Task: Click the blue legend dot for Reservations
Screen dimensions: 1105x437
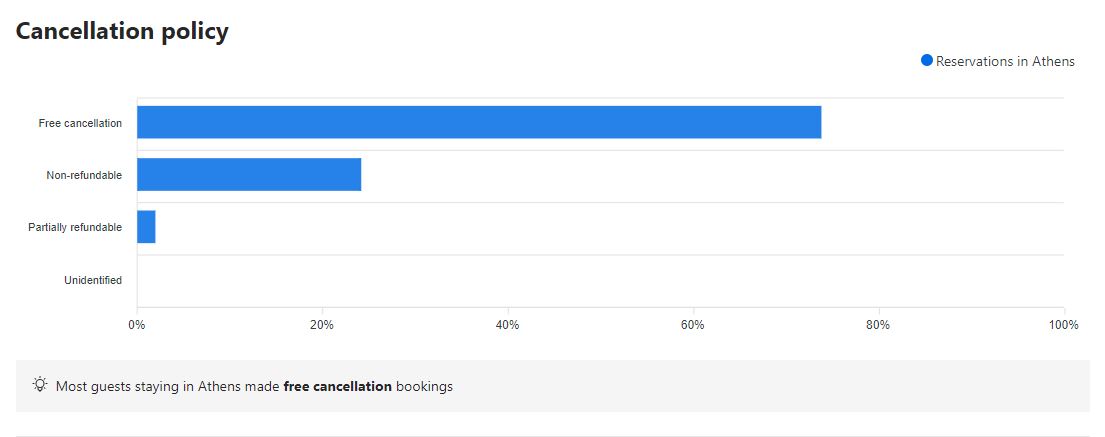Action: (x=926, y=61)
